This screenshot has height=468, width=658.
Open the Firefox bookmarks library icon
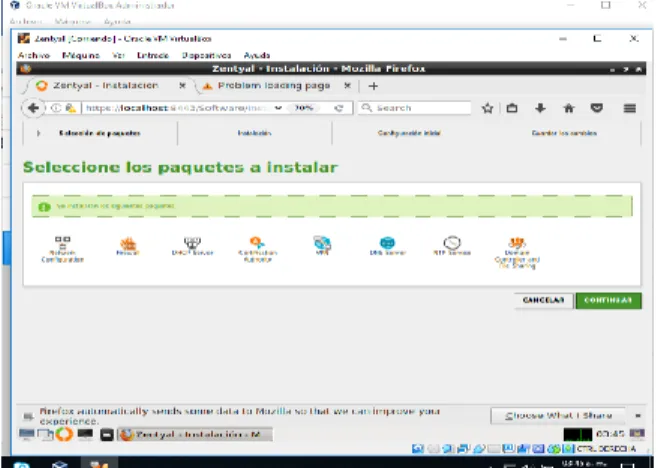[512, 108]
